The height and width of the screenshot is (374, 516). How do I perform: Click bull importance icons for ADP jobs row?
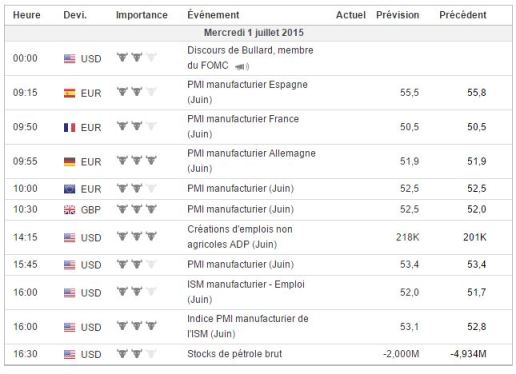[137, 237]
